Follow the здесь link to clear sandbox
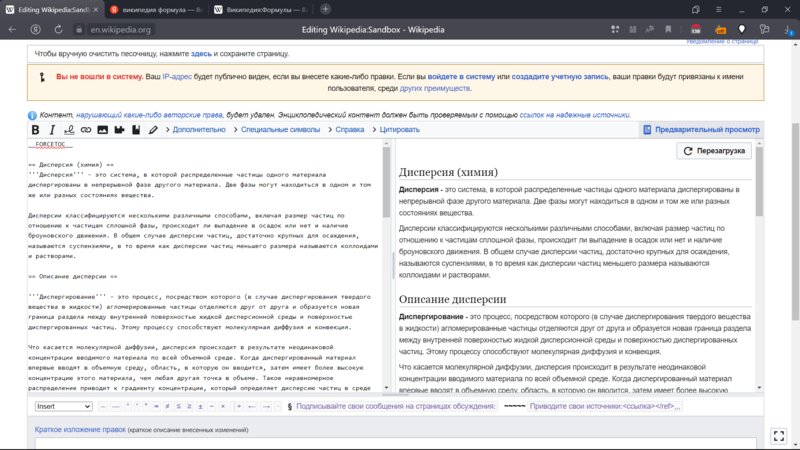Image resolution: width=800 pixels, height=450 pixels. 201,54
